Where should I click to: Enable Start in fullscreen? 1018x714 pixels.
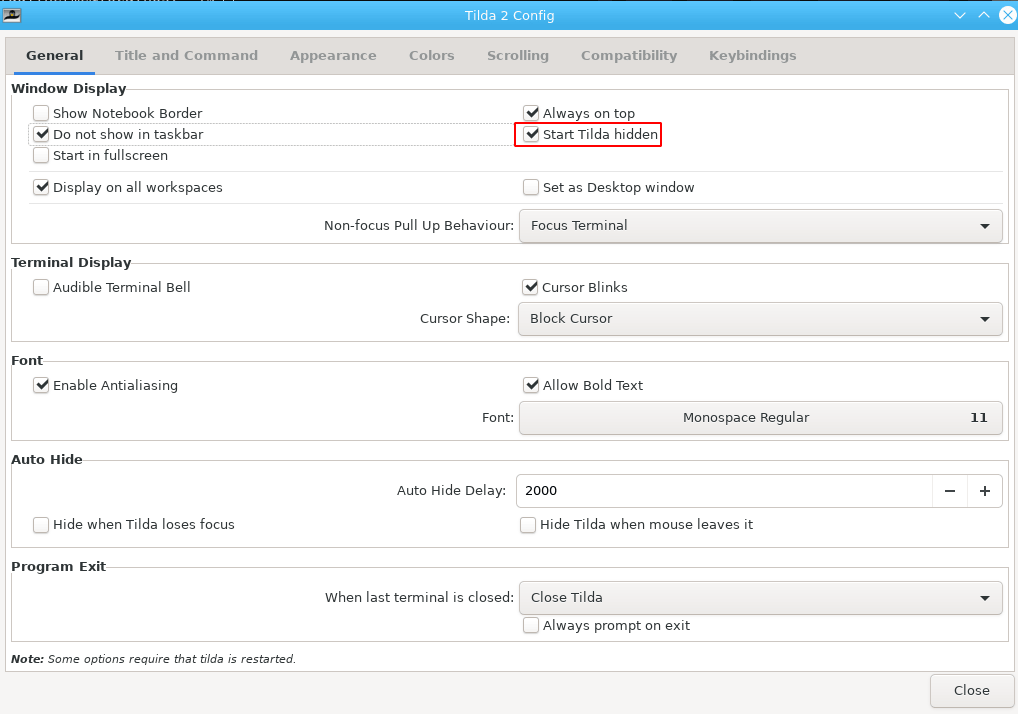(x=41, y=156)
